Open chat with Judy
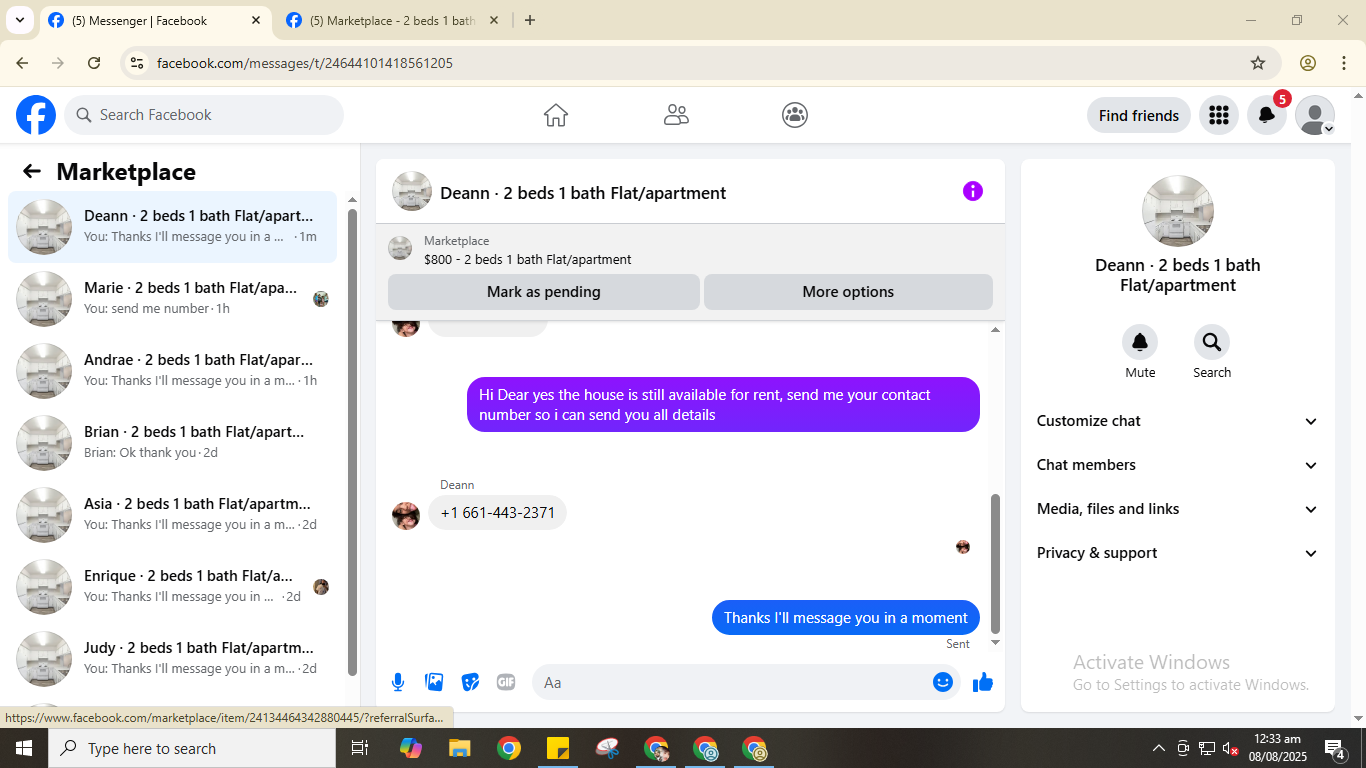The height and width of the screenshot is (768, 1366). pyautogui.click(x=173, y=658)
